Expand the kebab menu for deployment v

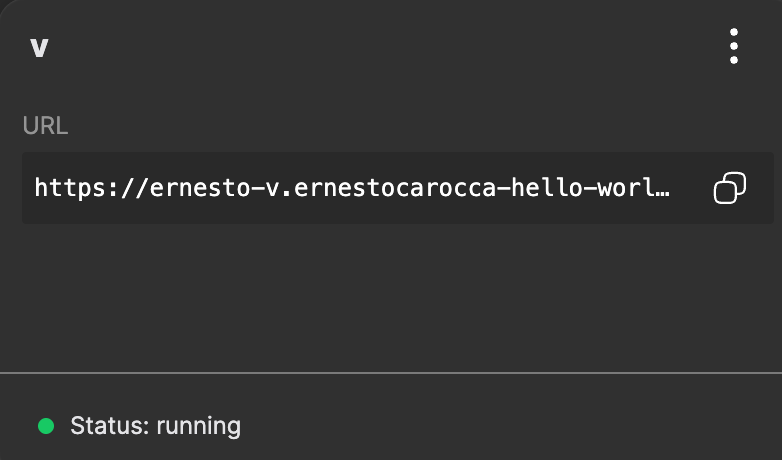coord(734,46)
